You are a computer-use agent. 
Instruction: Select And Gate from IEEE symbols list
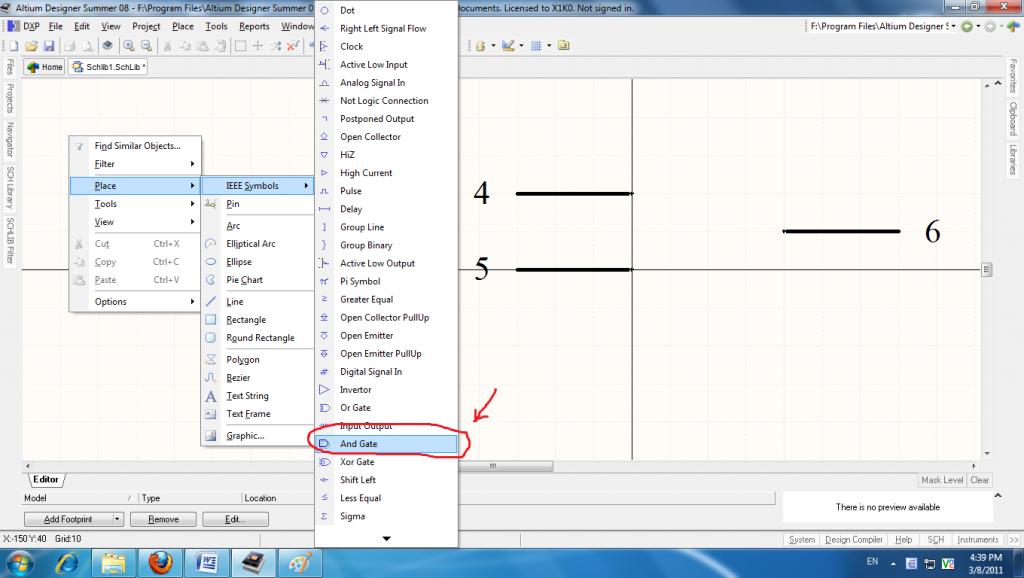(x=385, y=443)
